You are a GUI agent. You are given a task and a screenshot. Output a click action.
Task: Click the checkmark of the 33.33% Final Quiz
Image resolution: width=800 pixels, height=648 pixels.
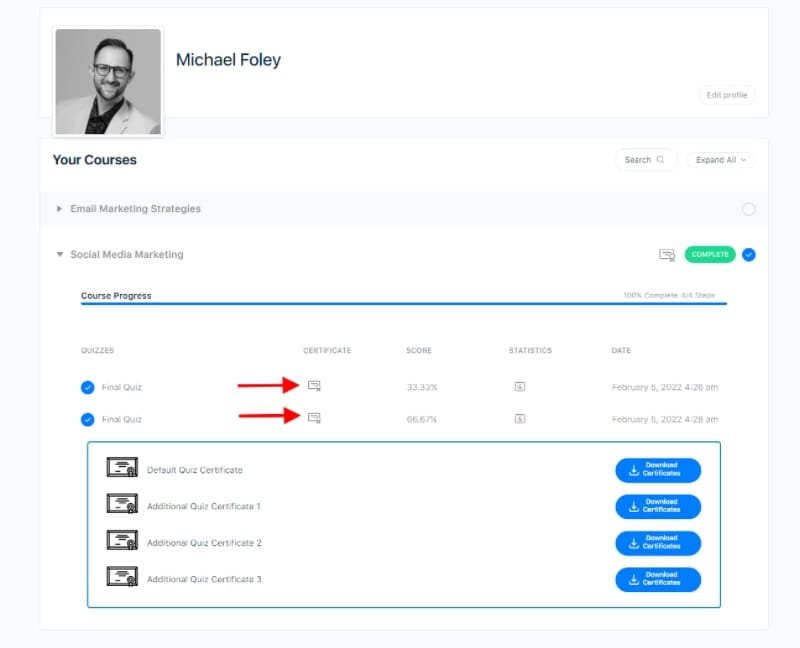88,387
